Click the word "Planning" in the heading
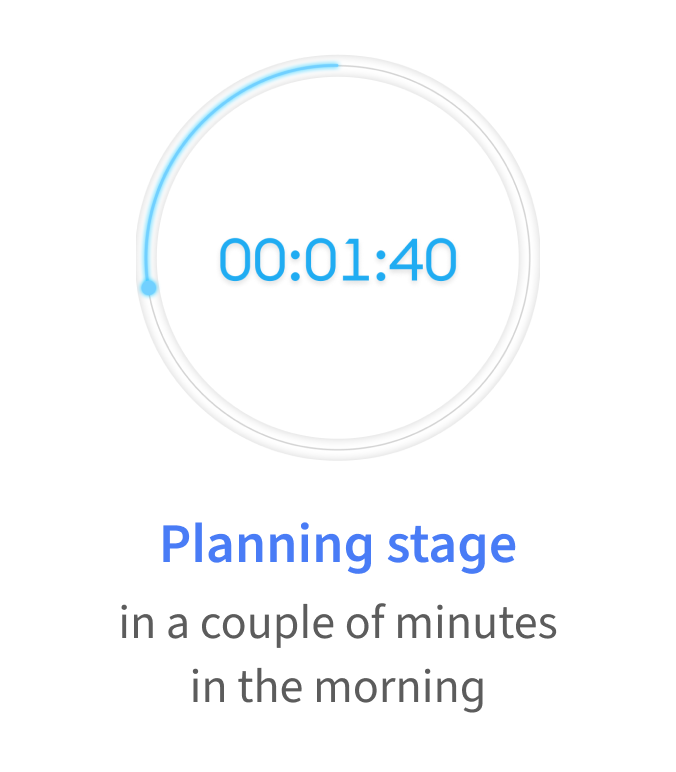Screen dimensions: 676x772 (x=266, y=546)
